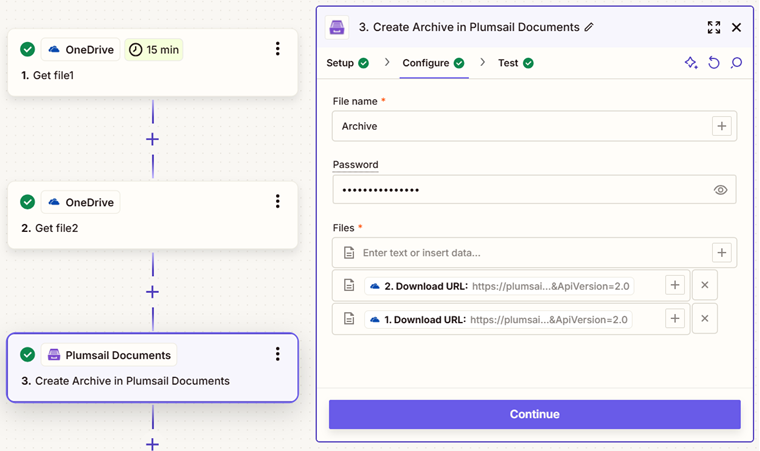Click the AI sparkle assistant icon
Image resolution: width=760 pixels, height=451 pixels.
coord(691,63)
